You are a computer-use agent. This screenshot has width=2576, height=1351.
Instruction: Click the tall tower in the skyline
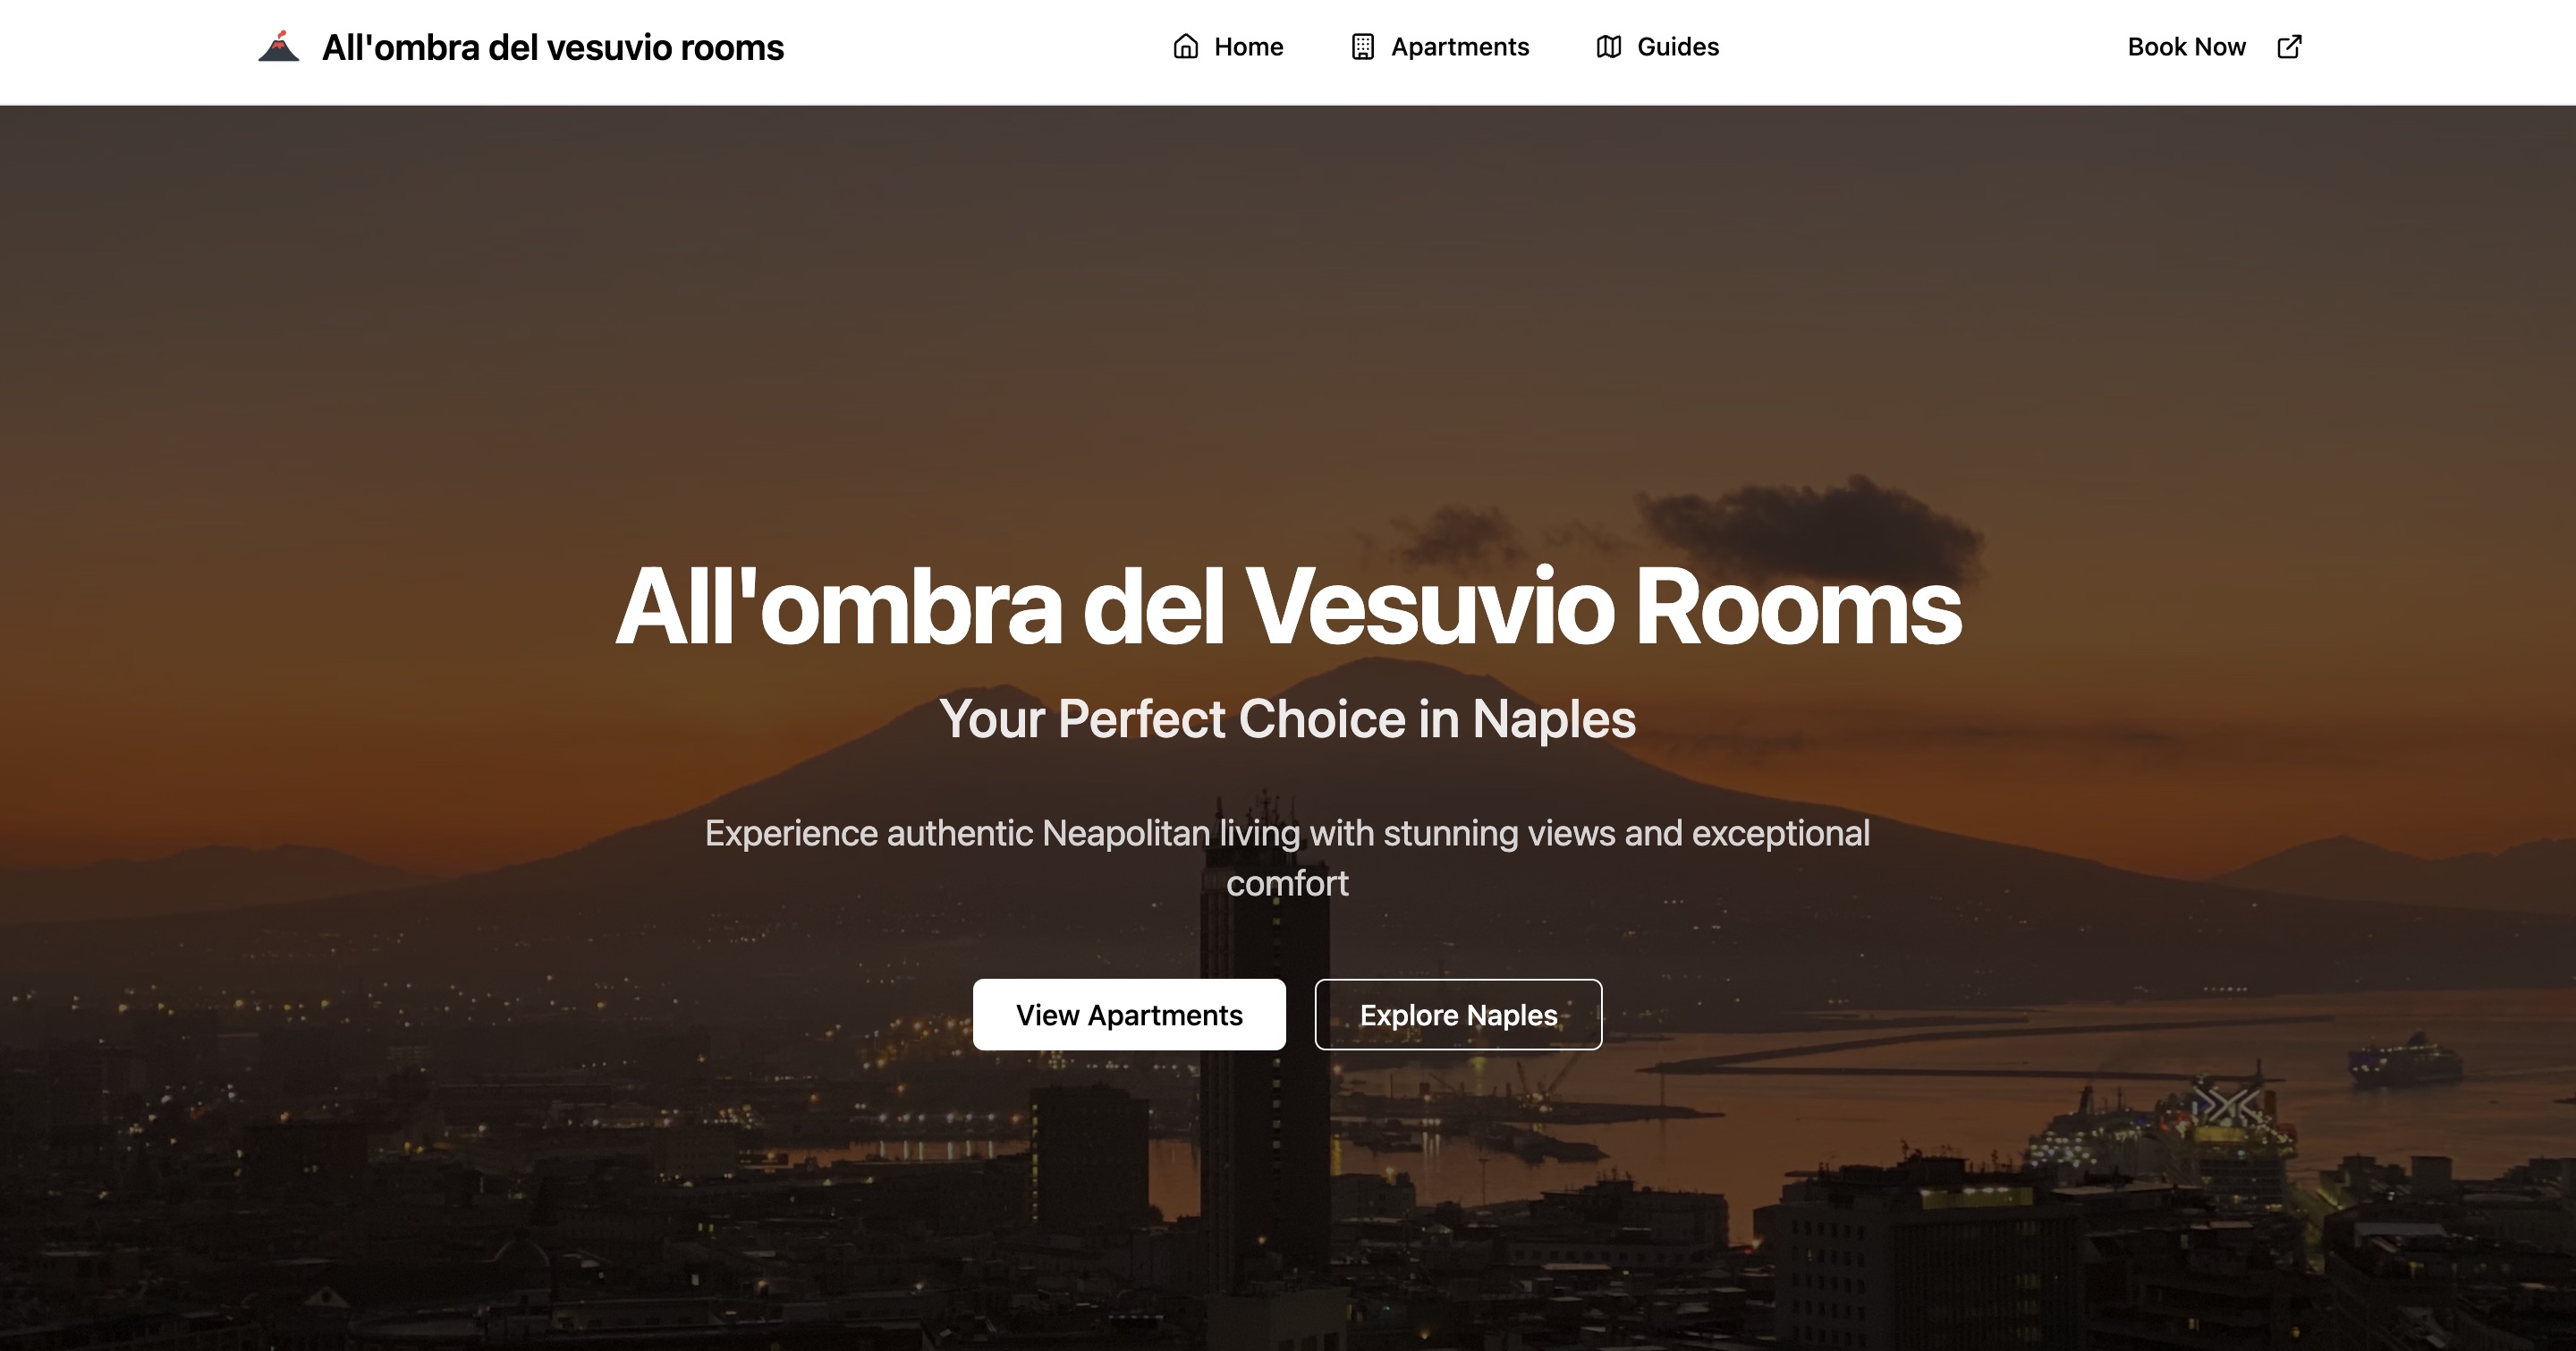click(x=1265, y=1040)
